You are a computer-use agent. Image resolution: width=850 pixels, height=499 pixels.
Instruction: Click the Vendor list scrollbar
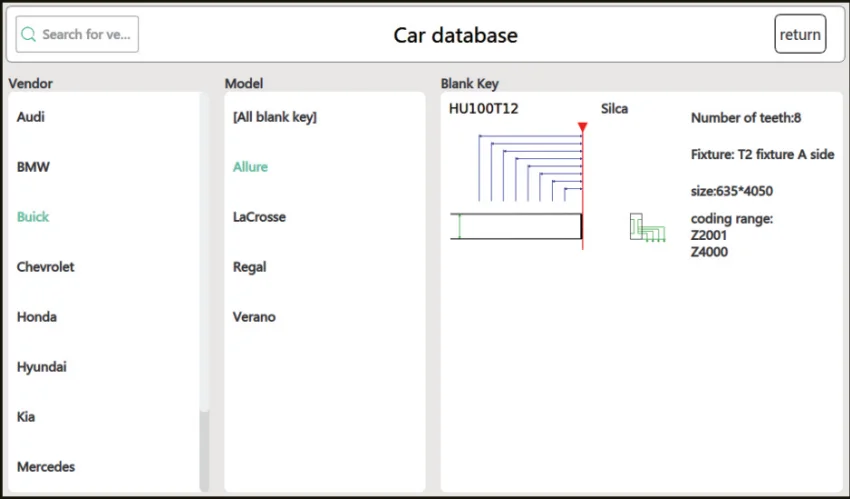click(204, 451)
